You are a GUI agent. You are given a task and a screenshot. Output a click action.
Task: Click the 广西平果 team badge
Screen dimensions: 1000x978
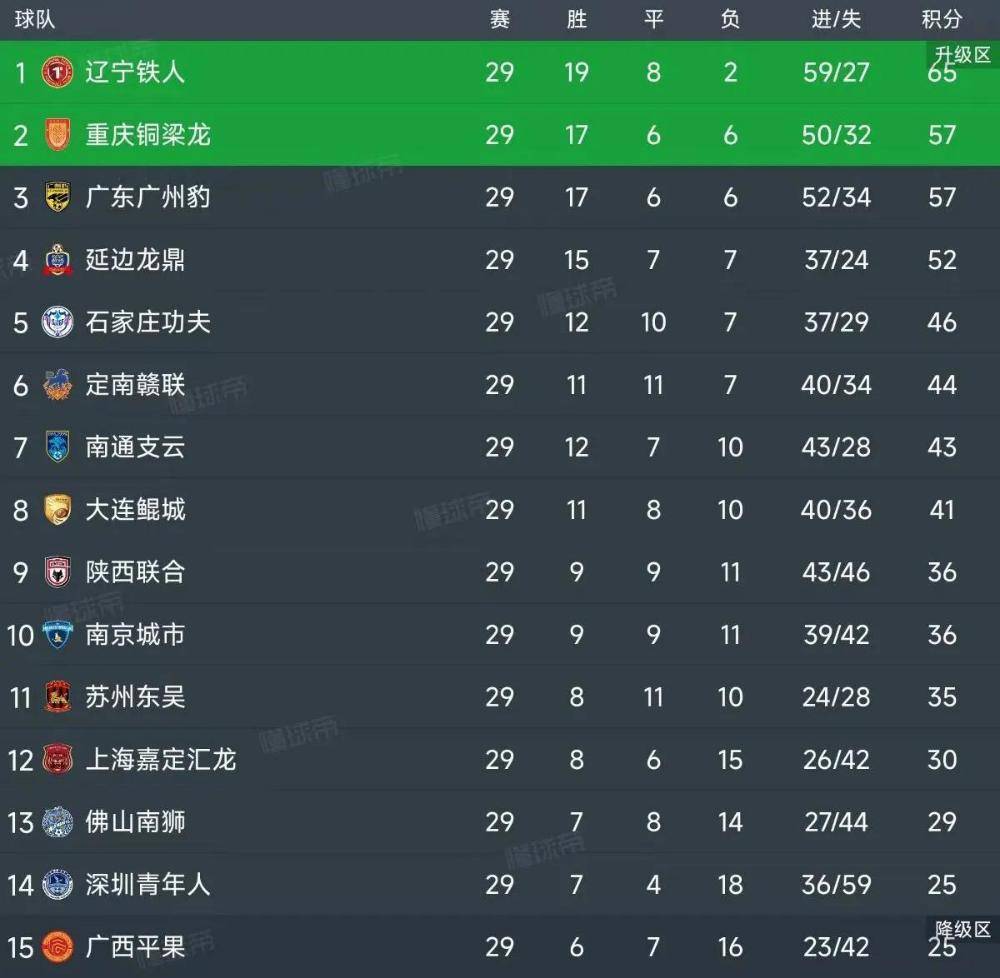(57, 946)
